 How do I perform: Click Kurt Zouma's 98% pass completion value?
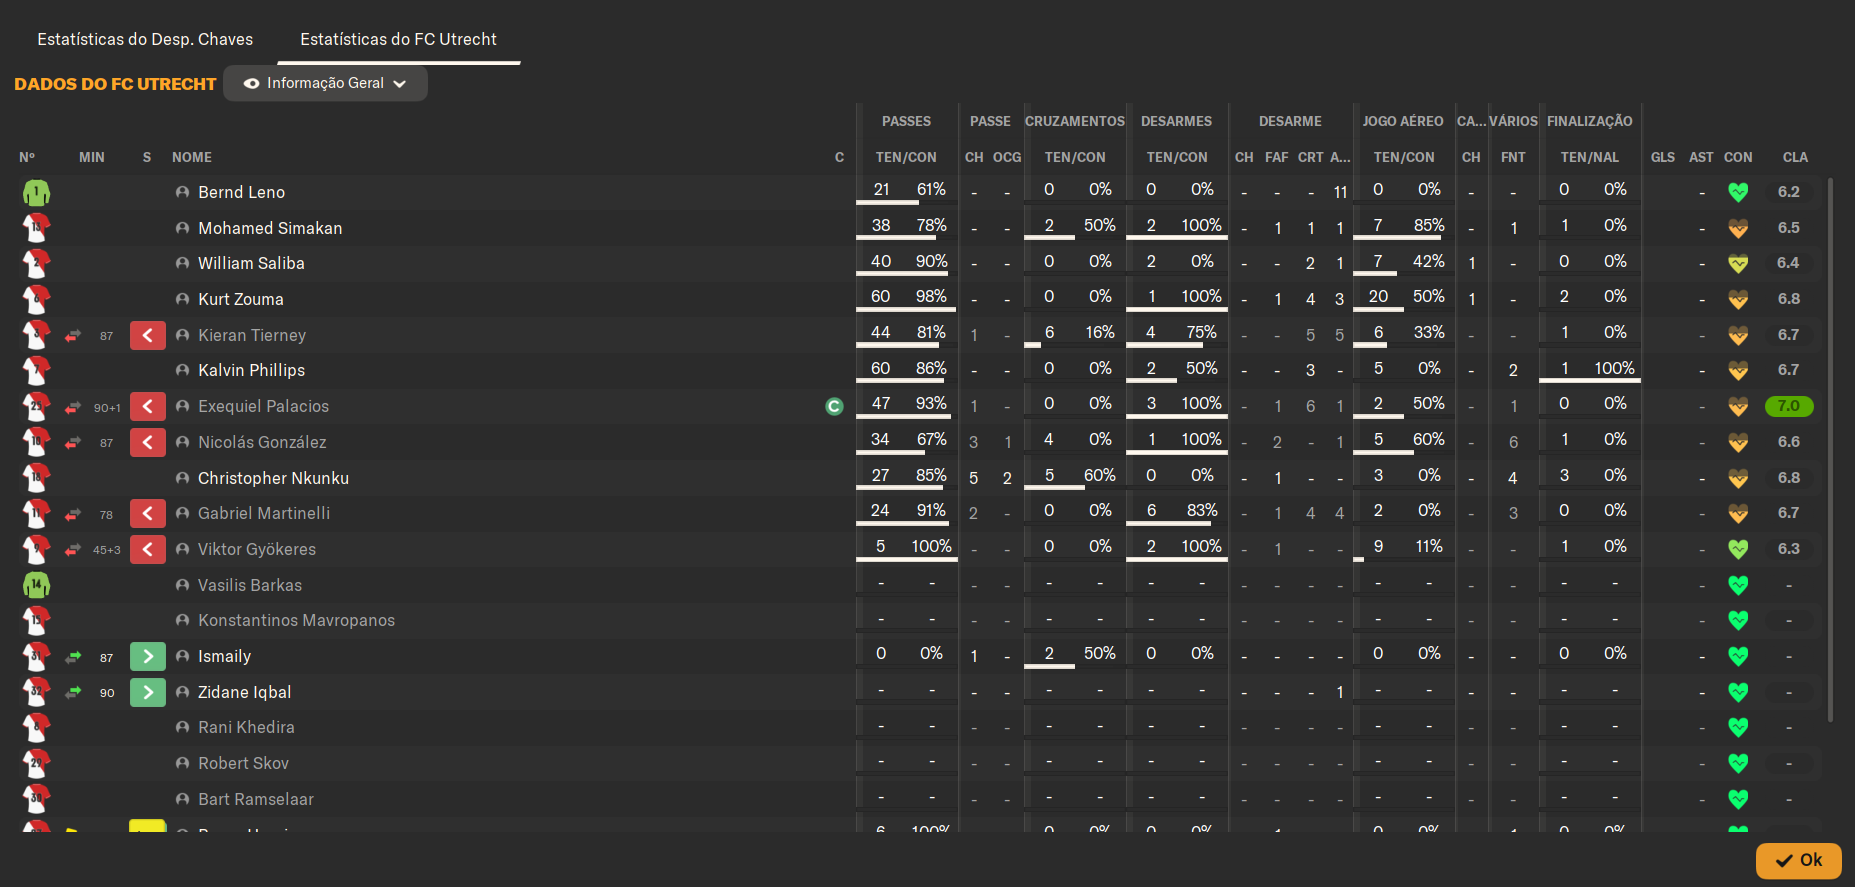point(931,296)
